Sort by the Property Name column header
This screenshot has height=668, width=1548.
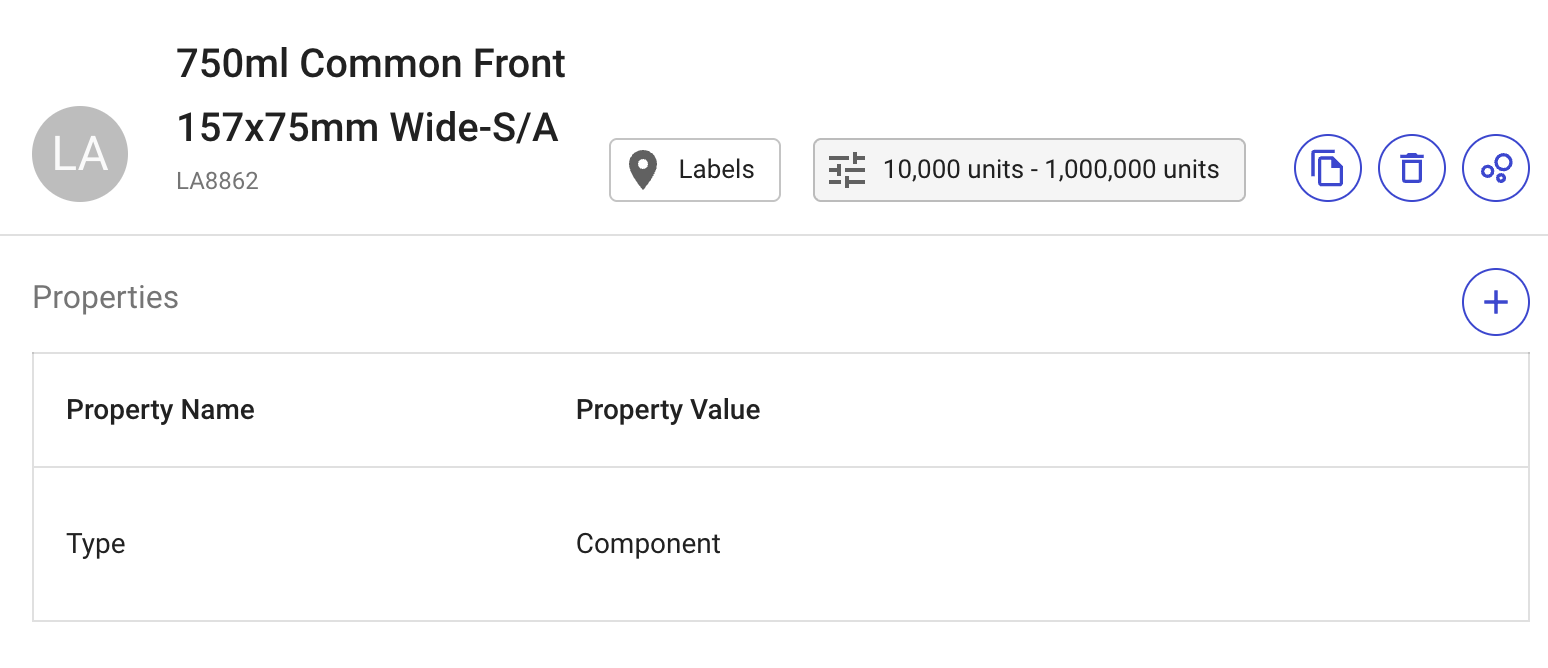160,410
